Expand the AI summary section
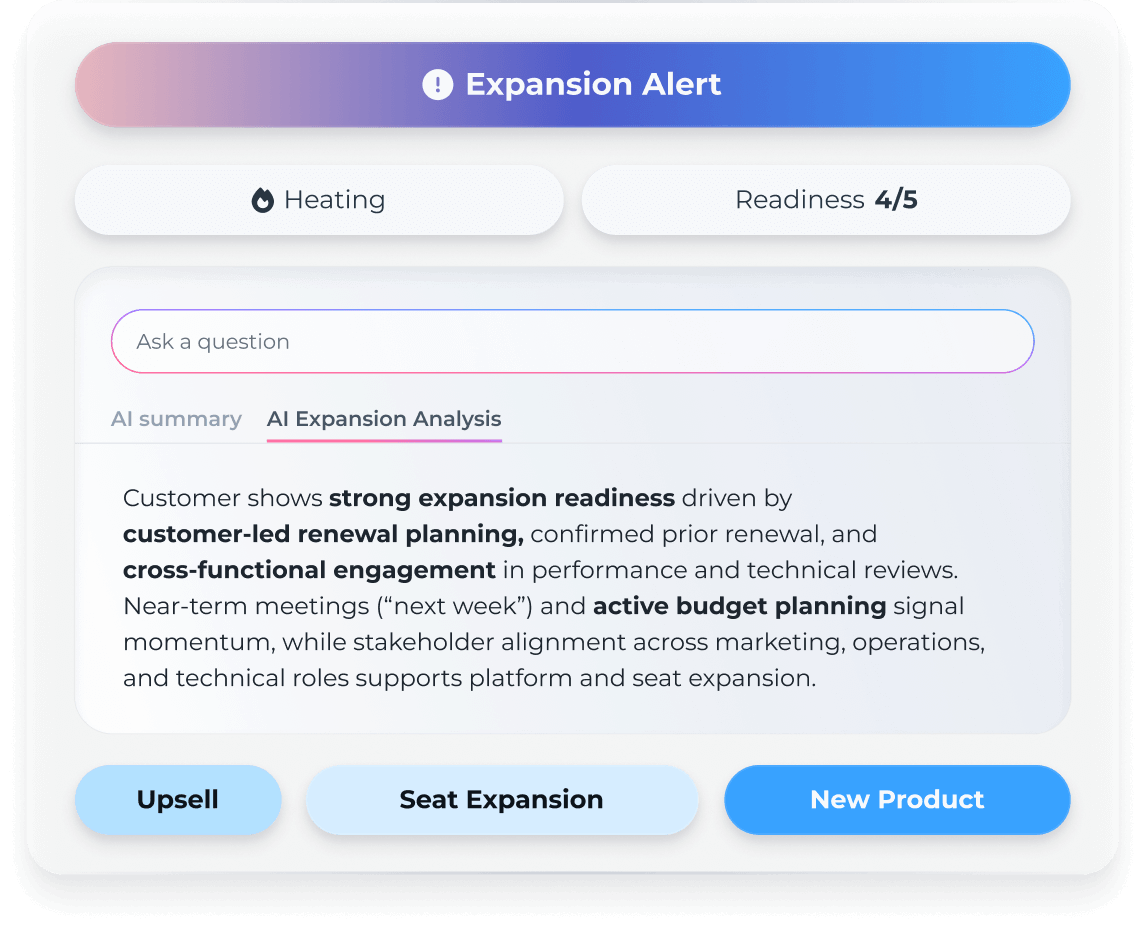Viewport: 1146px width, 929px height. (x=176, y=418)
